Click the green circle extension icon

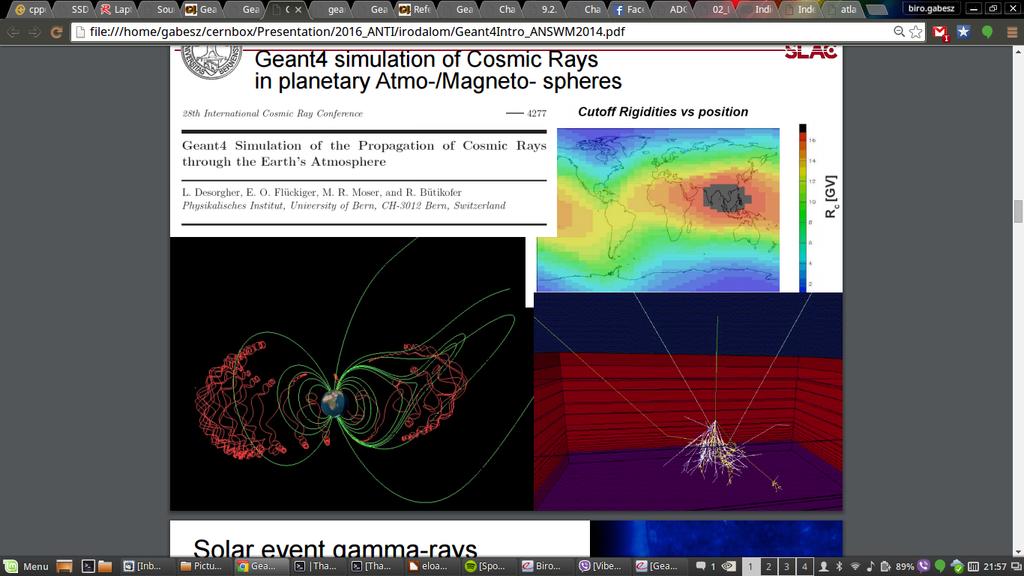tap(987, 32)
